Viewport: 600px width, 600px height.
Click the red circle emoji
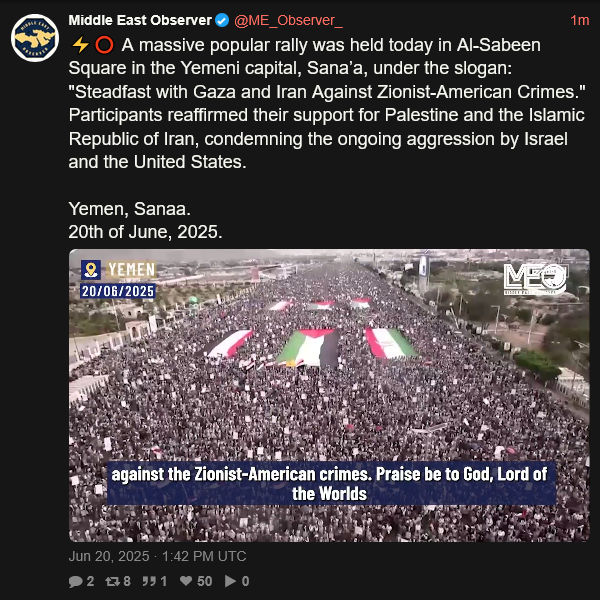[104, 45]
